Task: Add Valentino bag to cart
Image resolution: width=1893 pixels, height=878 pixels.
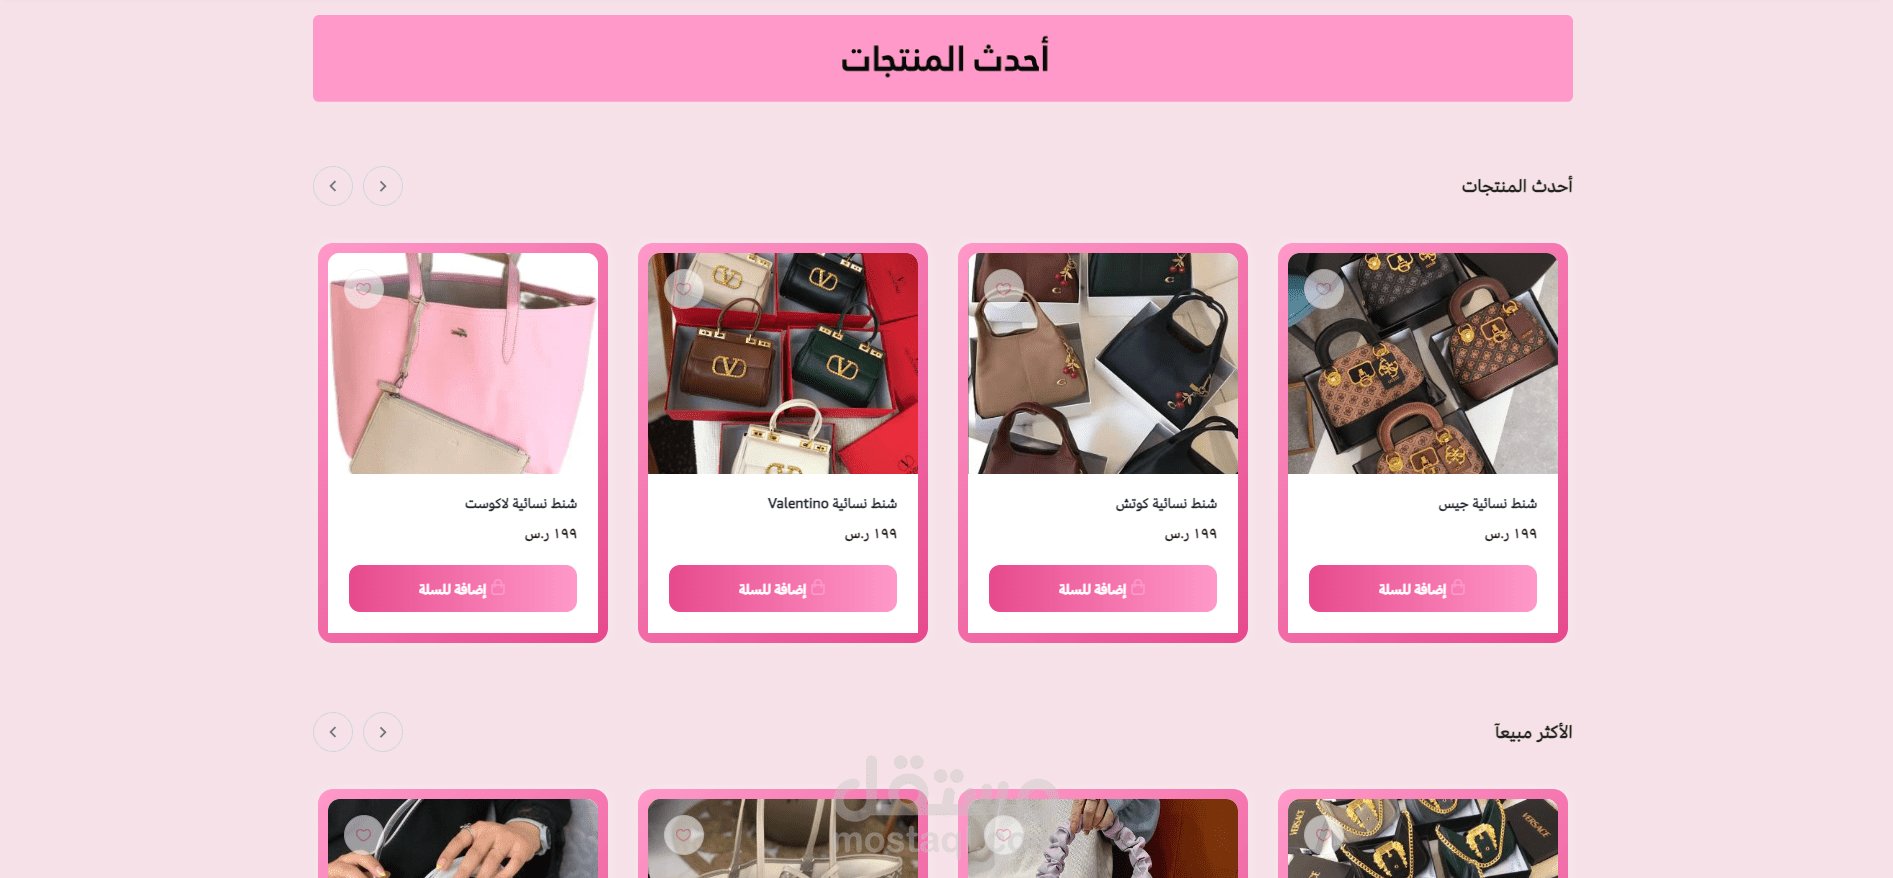Action: (783, 588)
